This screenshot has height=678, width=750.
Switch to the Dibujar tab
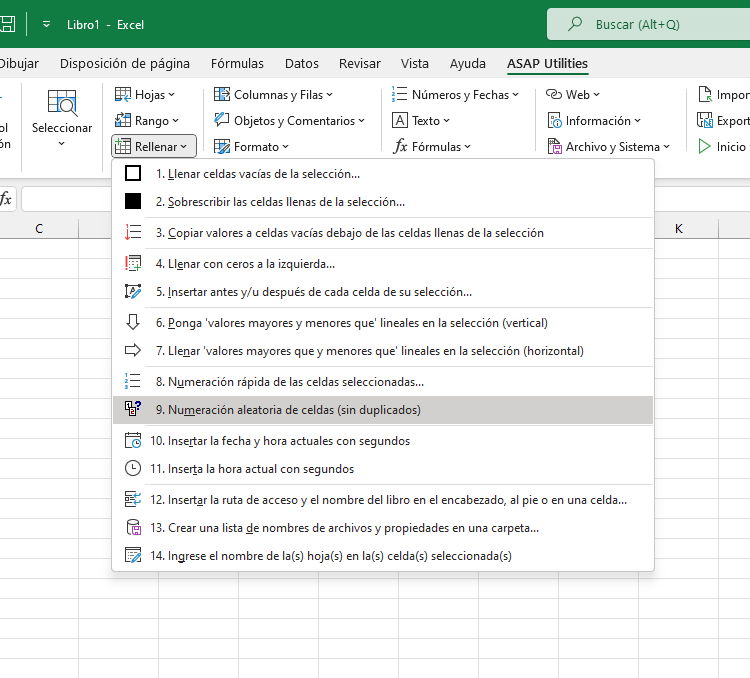(19, 63)
